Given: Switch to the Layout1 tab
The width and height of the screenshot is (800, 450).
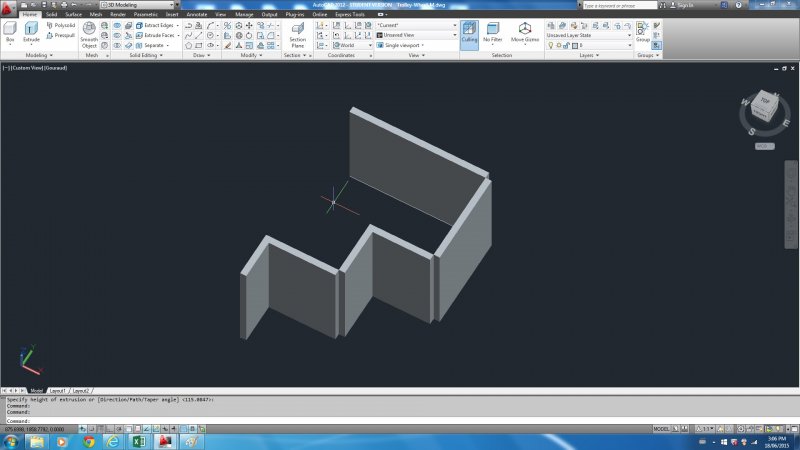Looking at the screenshot, I should click(57, 391).
